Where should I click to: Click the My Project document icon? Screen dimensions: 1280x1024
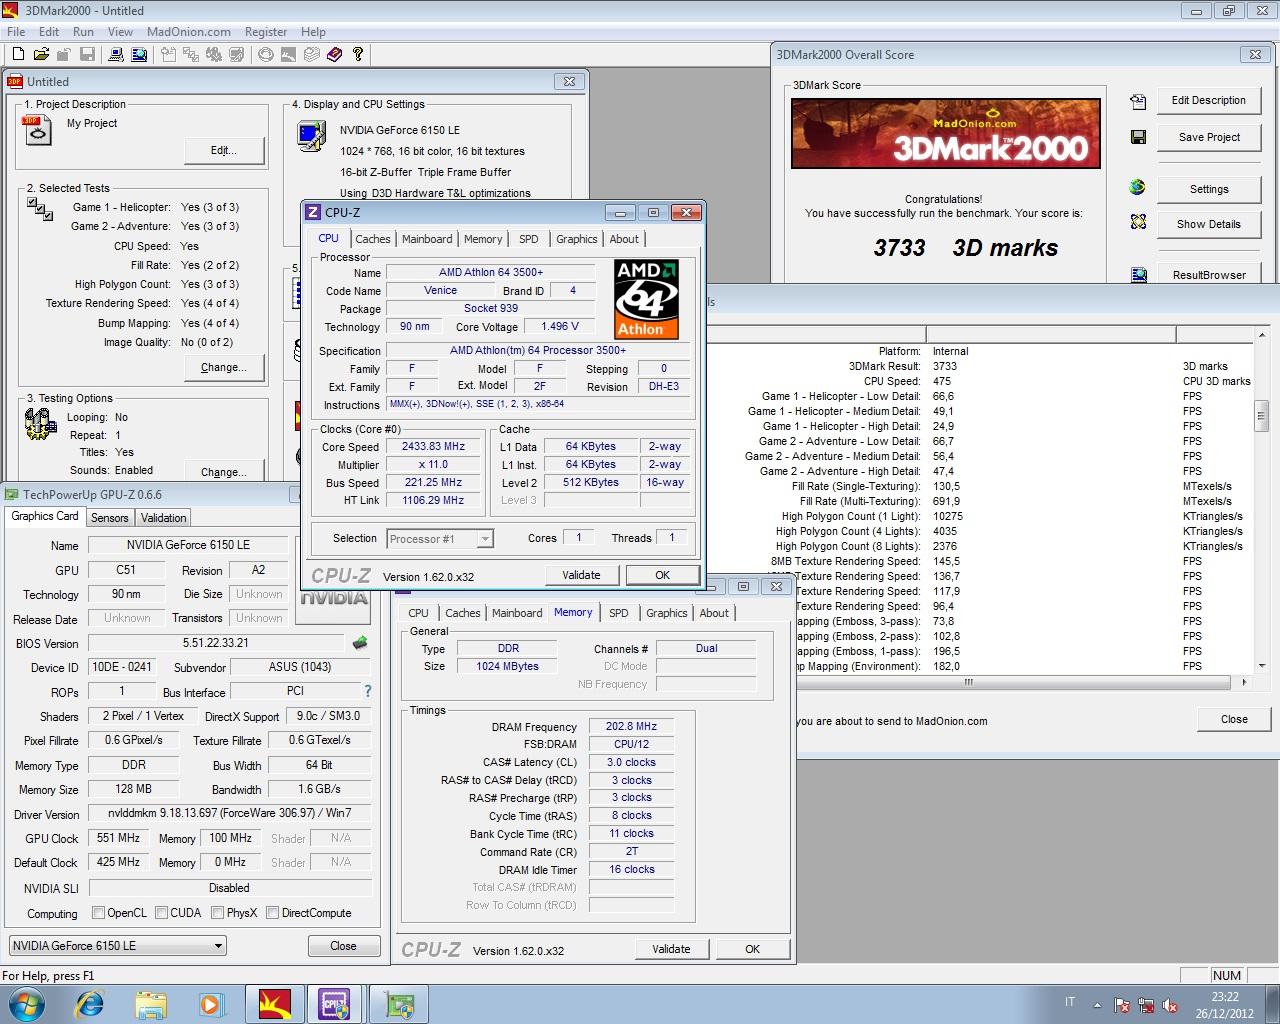click(x=37, y=130)
